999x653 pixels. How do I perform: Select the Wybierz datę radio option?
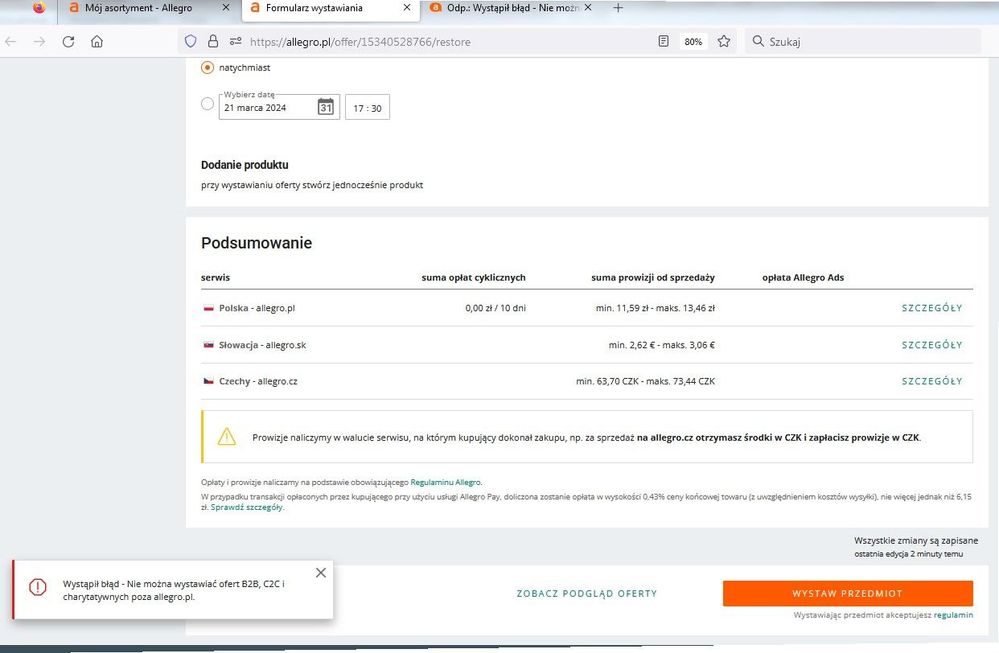[207, 104]
